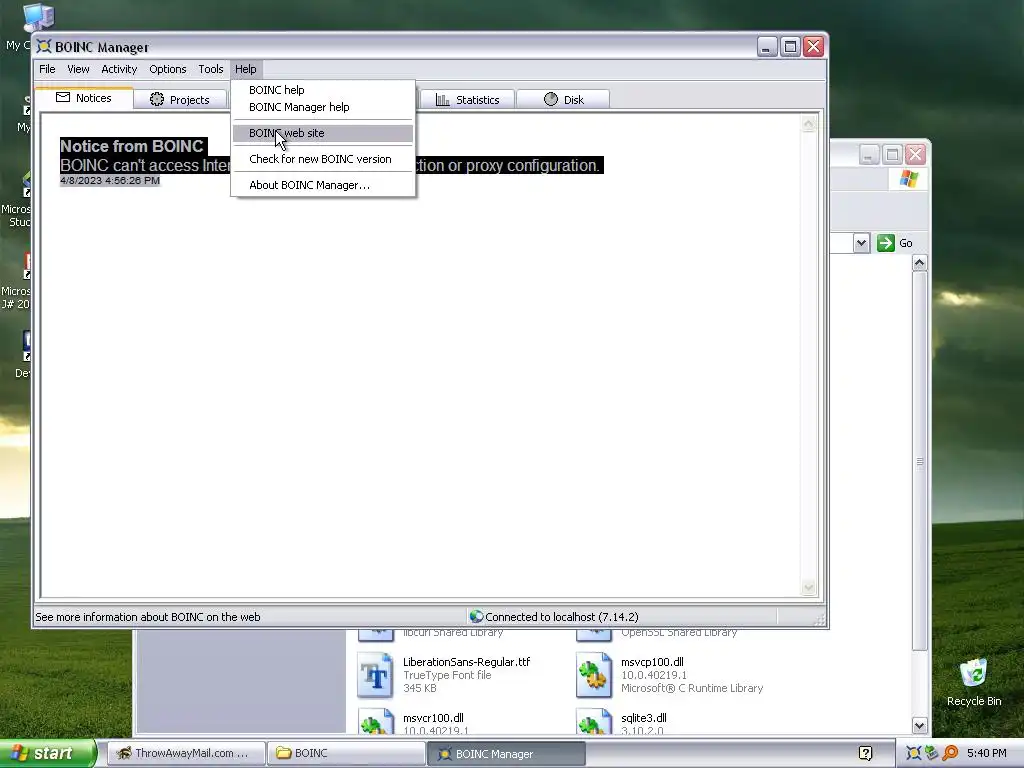Open the Options menu
Screen dimensions: 1024x768
168,69
